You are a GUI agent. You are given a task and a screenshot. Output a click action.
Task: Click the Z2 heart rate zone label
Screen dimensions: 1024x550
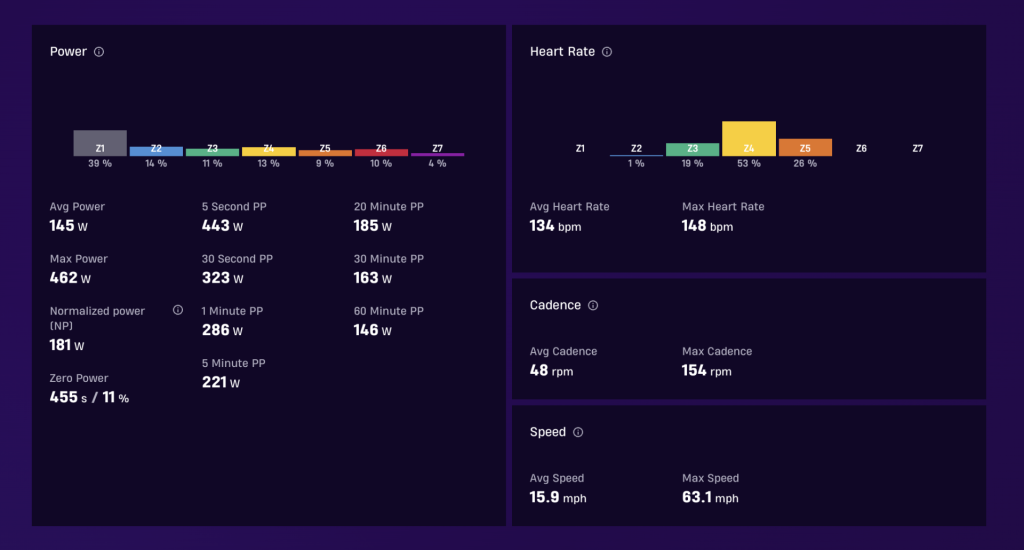click(x=636, y=148)
